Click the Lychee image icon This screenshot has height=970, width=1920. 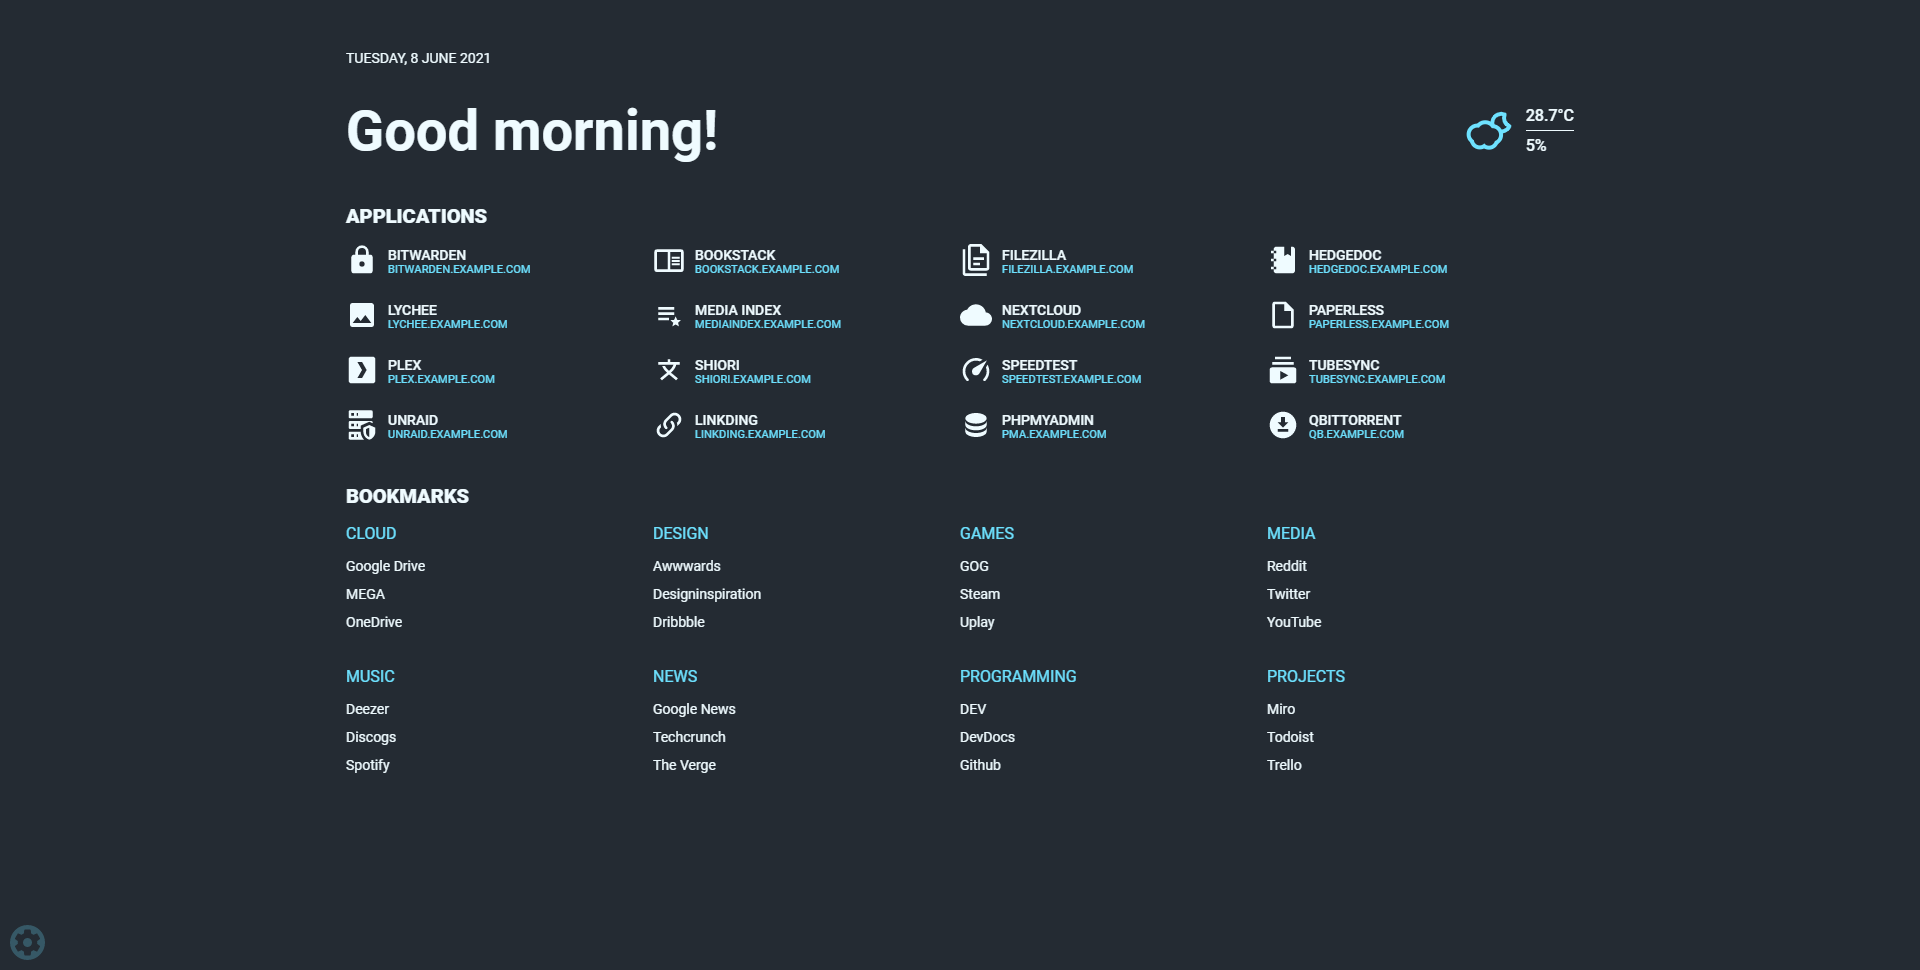[x=361, y=316]
